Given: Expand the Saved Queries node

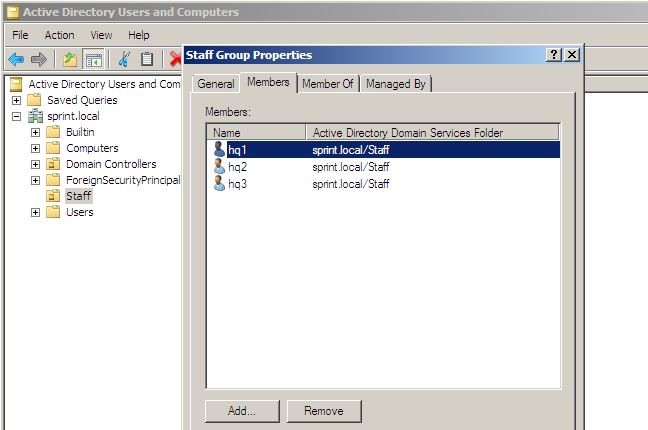Looking at the screenshot, I should (17, 100).
